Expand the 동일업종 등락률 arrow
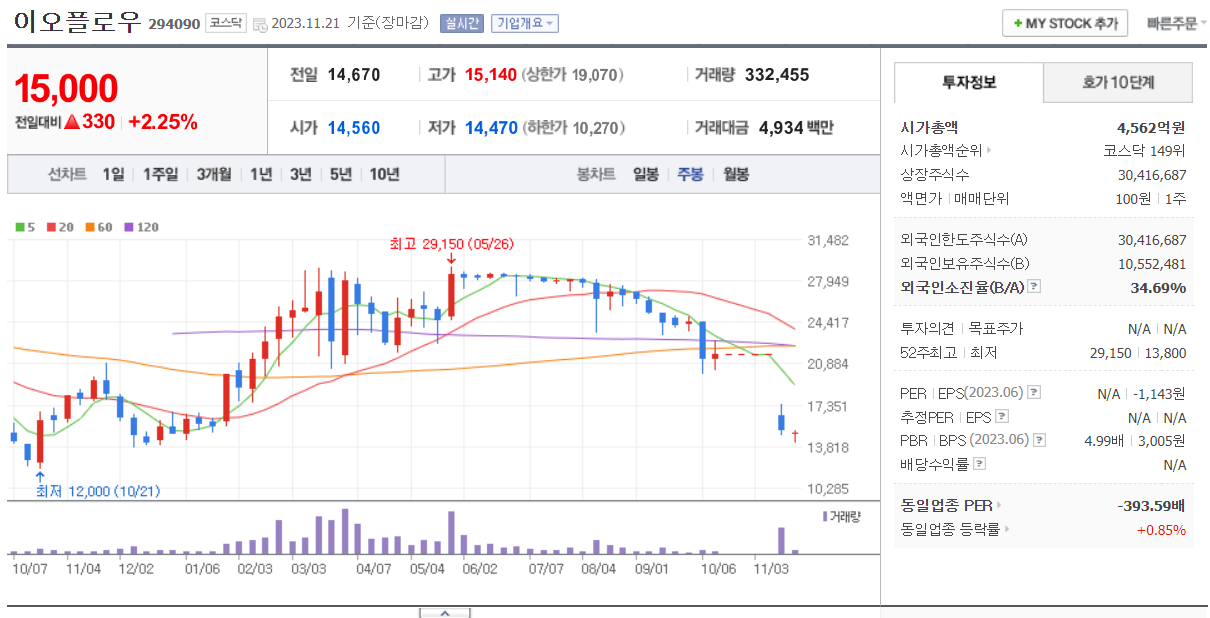Screen dimensions: 1210x618 [1006, 530]
